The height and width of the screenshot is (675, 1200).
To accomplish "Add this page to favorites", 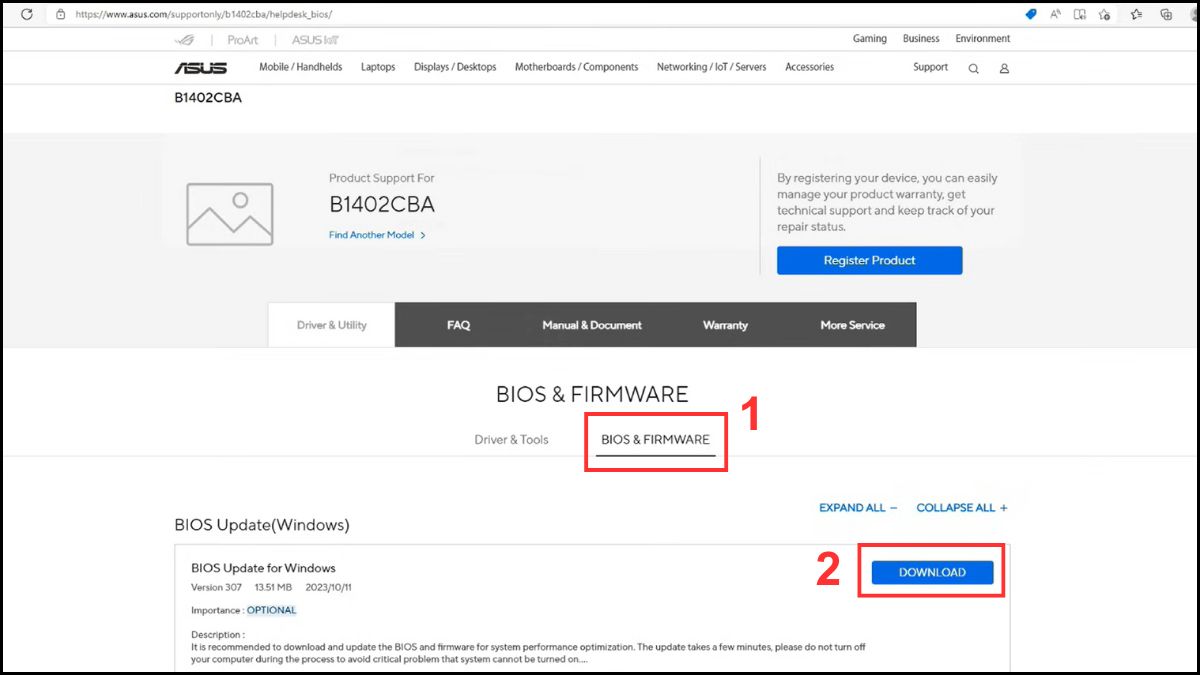I will click(1105, 14).
